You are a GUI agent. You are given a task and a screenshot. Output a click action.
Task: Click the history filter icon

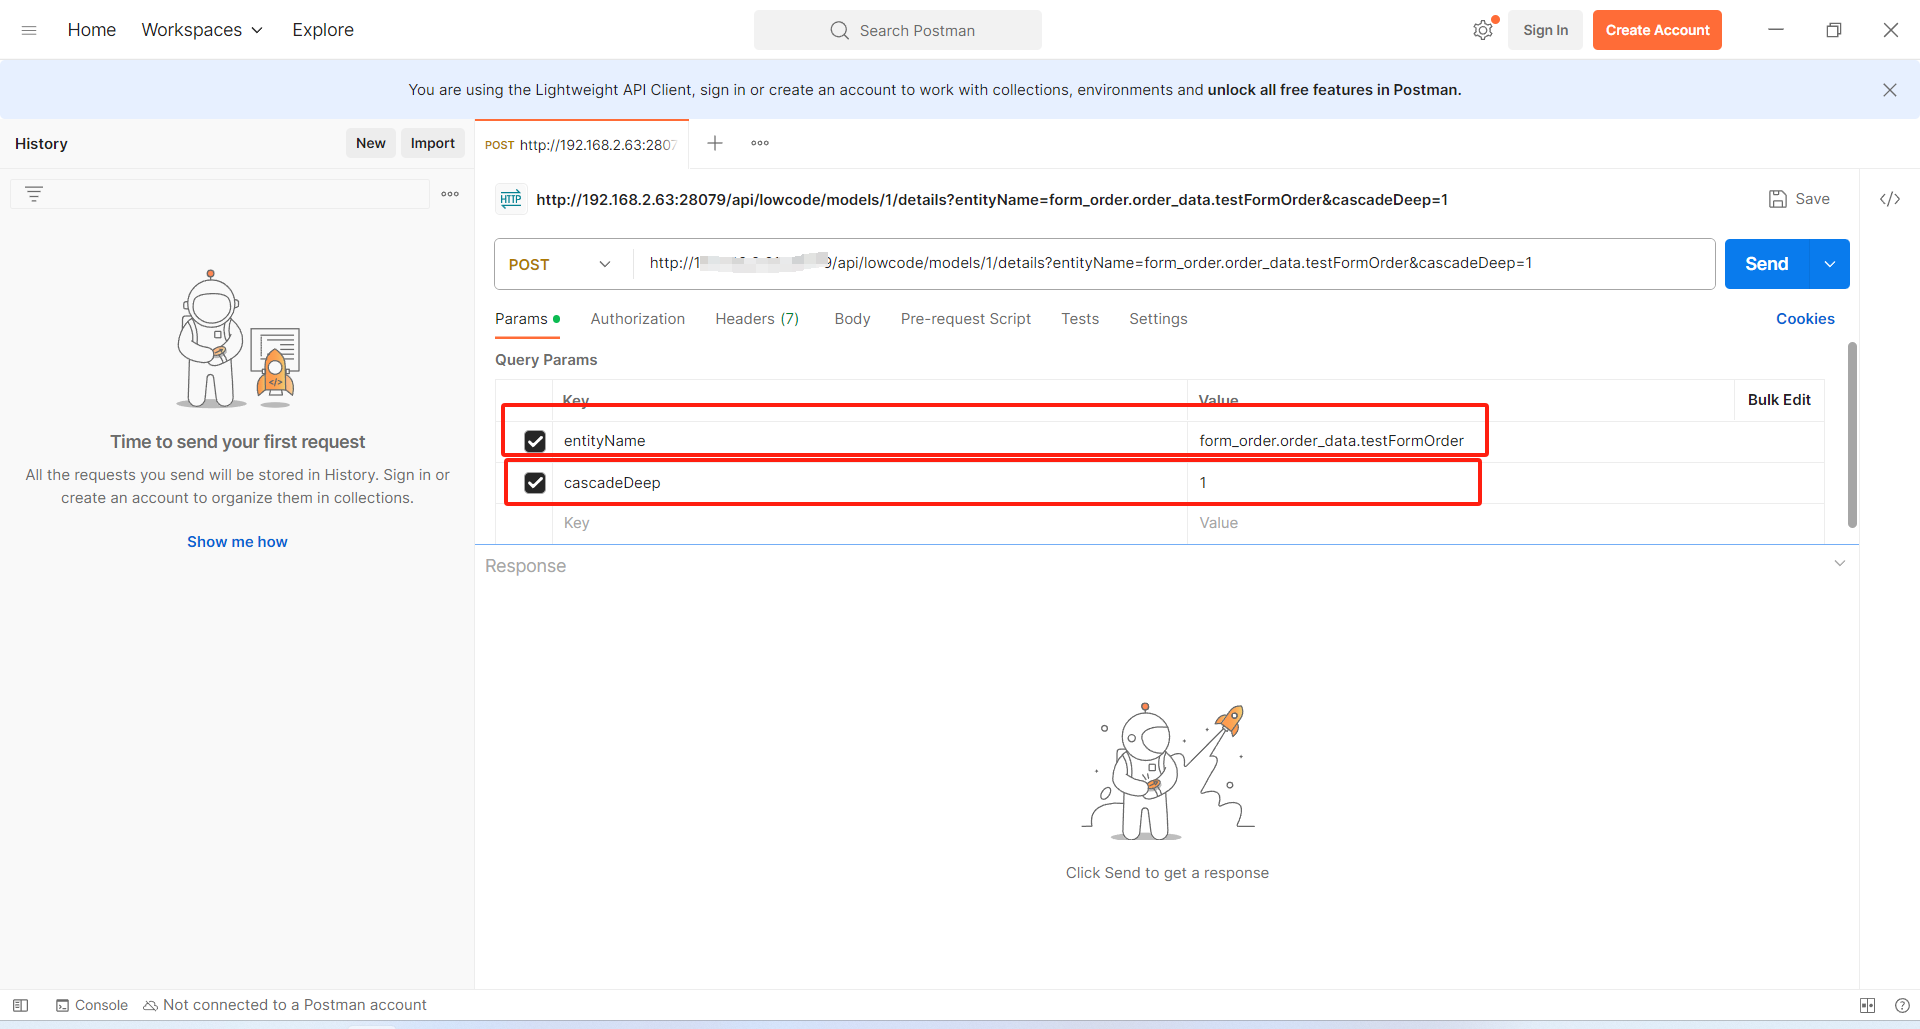34,194
